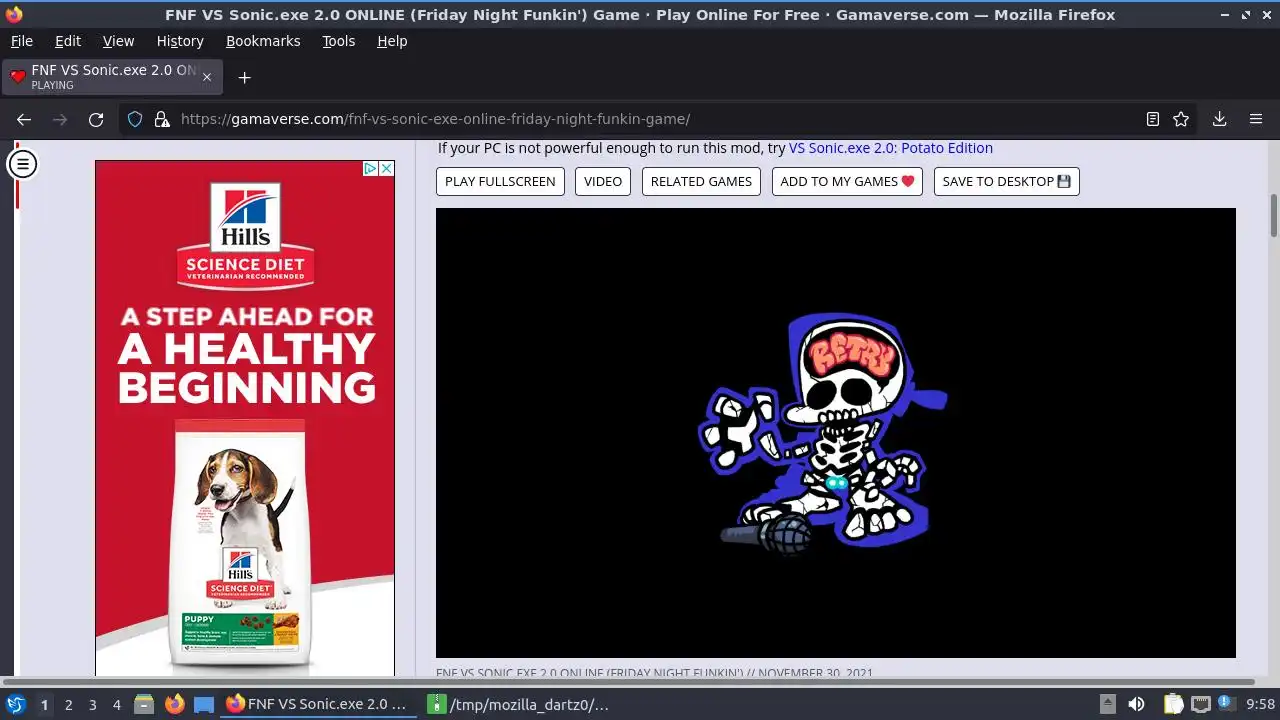Click PLAY FULLSCREEN button

click(x=500, y=181)
